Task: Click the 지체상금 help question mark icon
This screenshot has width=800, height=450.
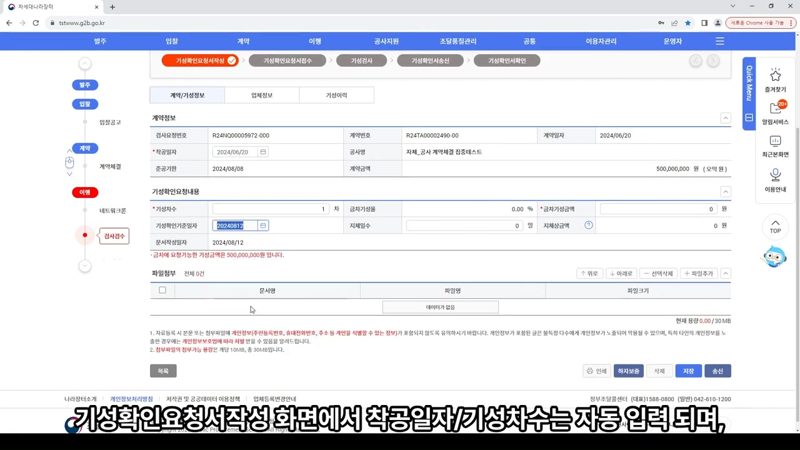Action: tap(588, 225)
